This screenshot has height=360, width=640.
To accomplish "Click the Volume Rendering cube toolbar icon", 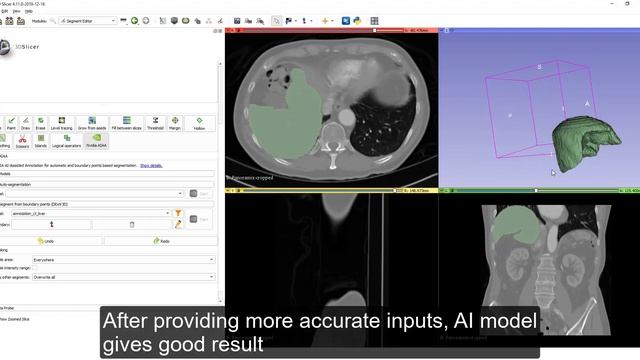I will click(174, 20).
